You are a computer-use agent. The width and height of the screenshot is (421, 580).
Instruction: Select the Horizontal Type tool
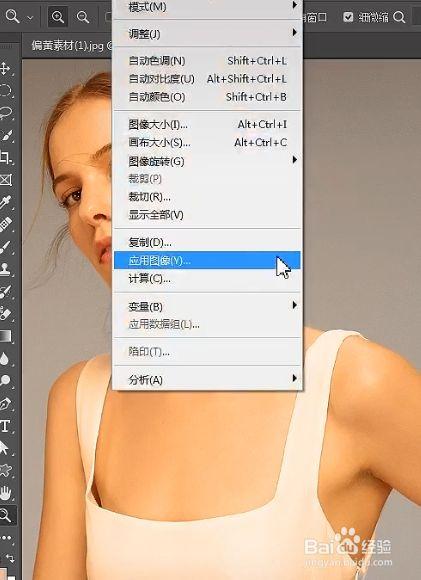pyautogui.click(x=5, y=426)
